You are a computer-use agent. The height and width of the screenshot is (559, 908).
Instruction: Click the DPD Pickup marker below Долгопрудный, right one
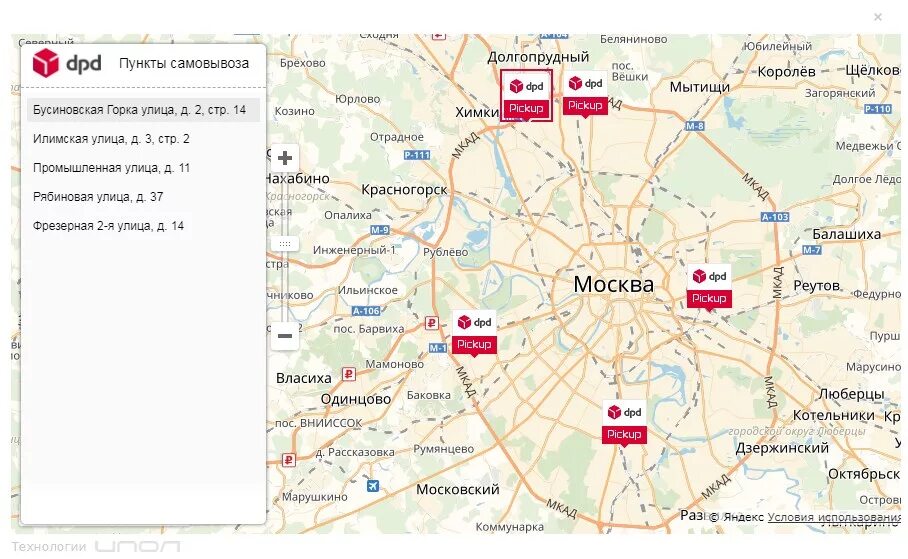(x=585, y=94)
